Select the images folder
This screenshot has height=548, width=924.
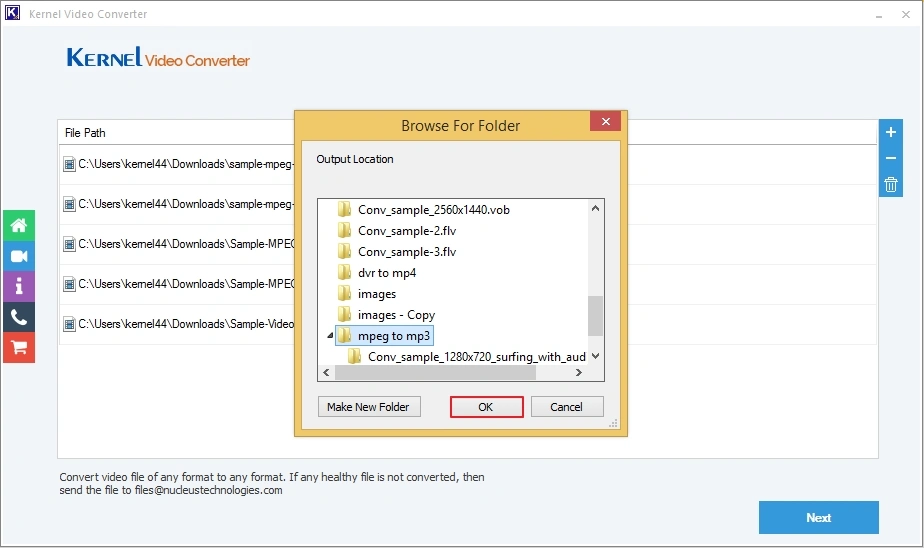377,293
